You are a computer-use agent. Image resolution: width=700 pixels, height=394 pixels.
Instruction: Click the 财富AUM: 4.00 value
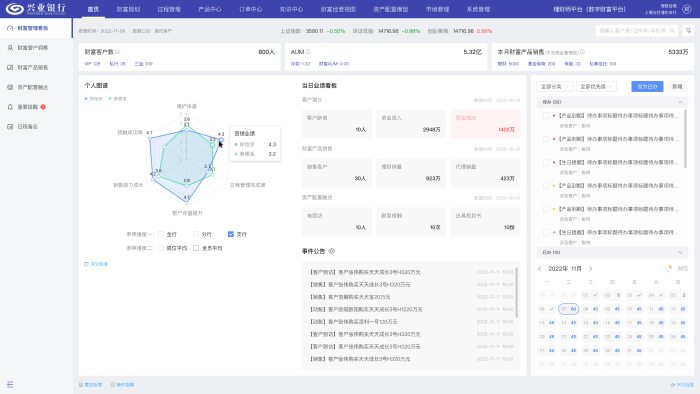click(334, 64)
